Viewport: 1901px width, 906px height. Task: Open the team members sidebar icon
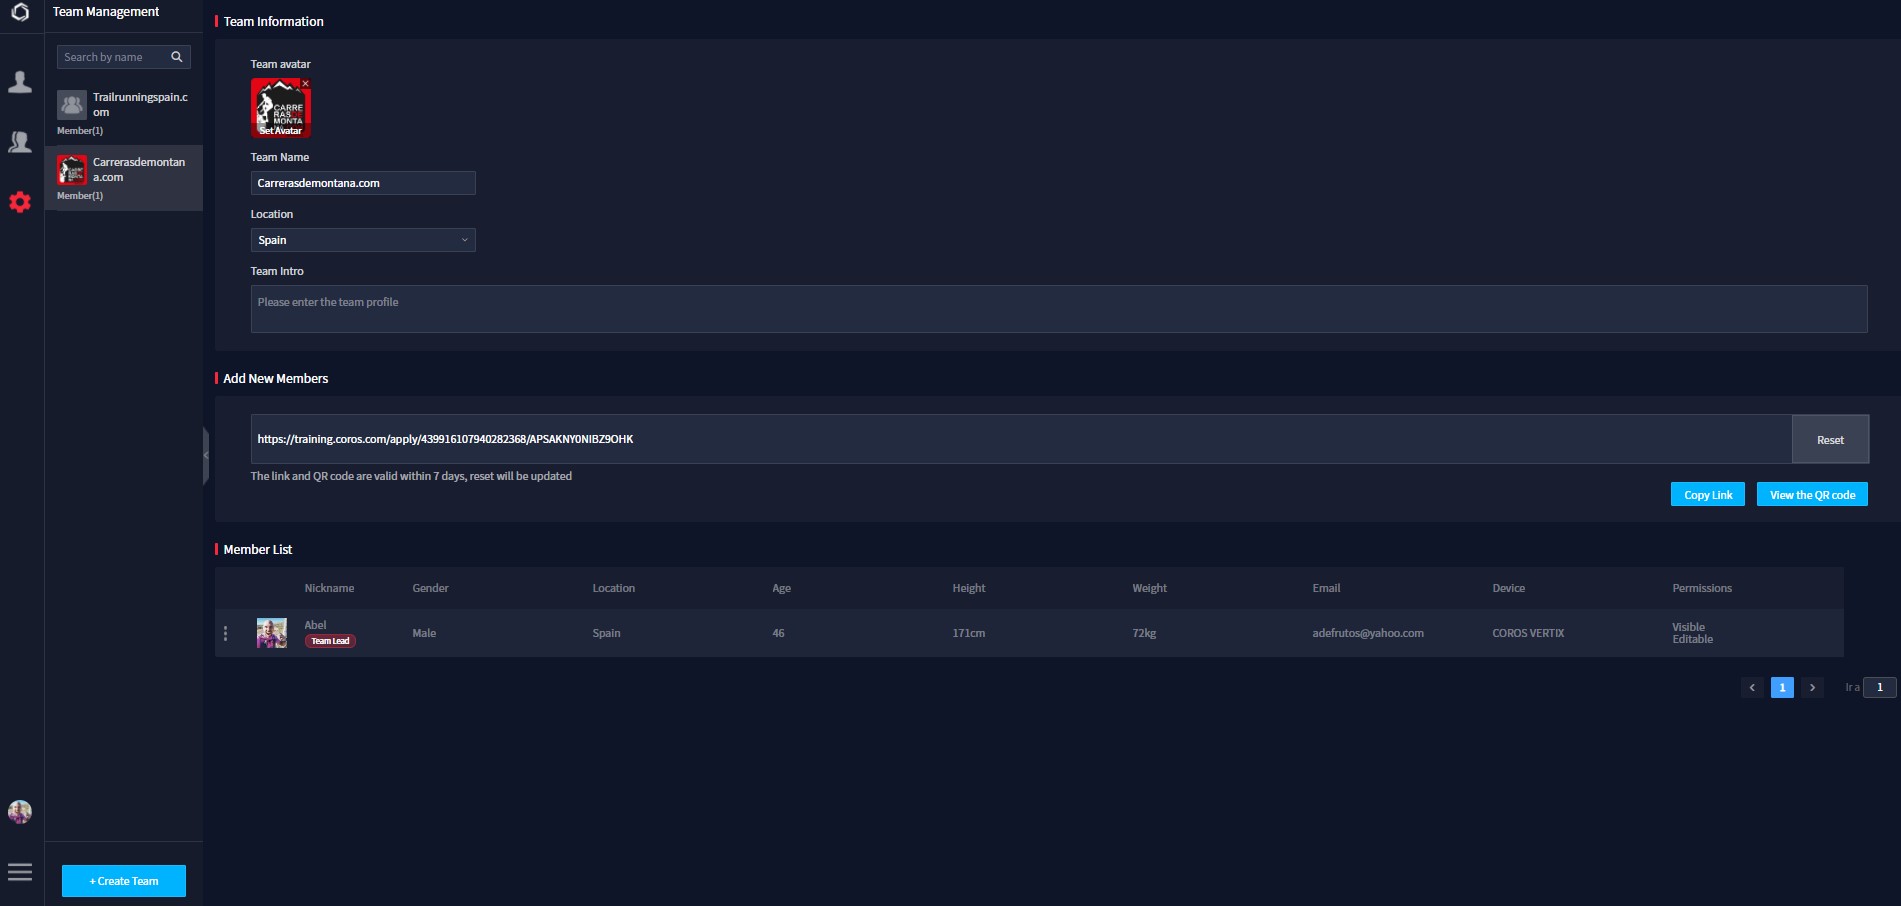point(20,142)
